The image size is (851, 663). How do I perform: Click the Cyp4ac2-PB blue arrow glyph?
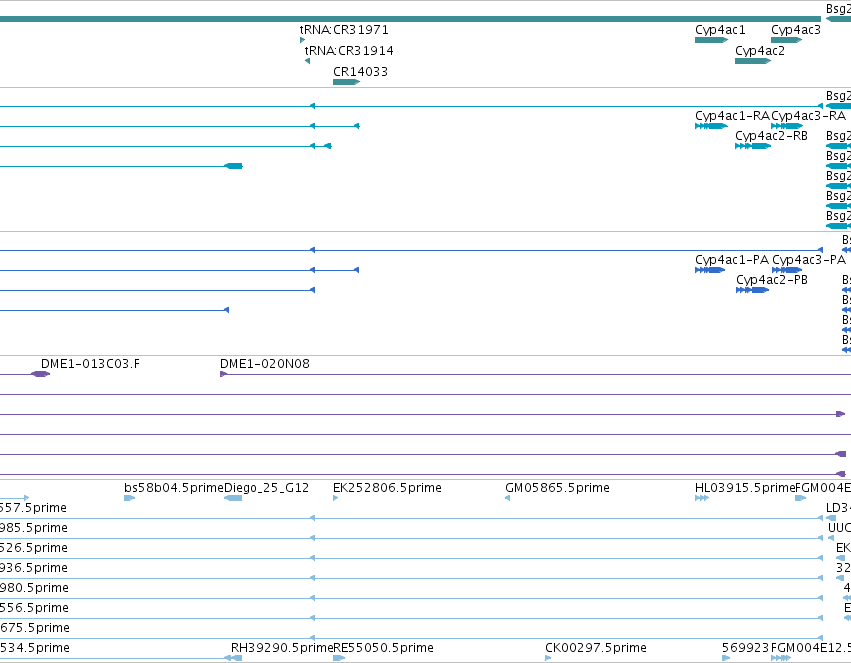[752, 290]
